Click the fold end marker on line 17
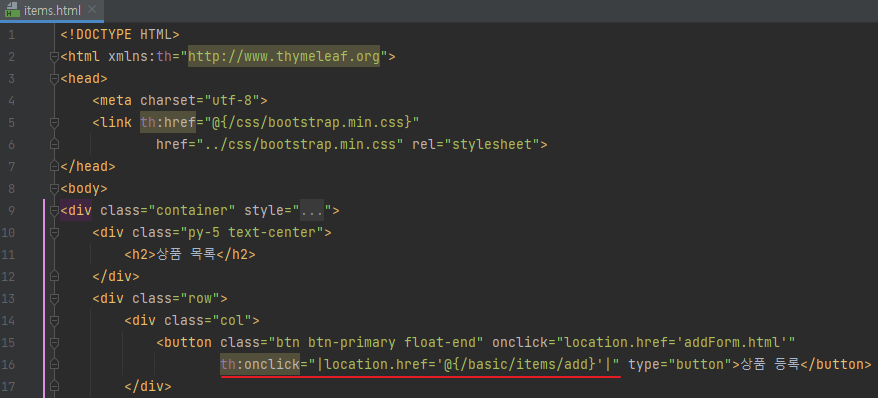 [54, 386]
